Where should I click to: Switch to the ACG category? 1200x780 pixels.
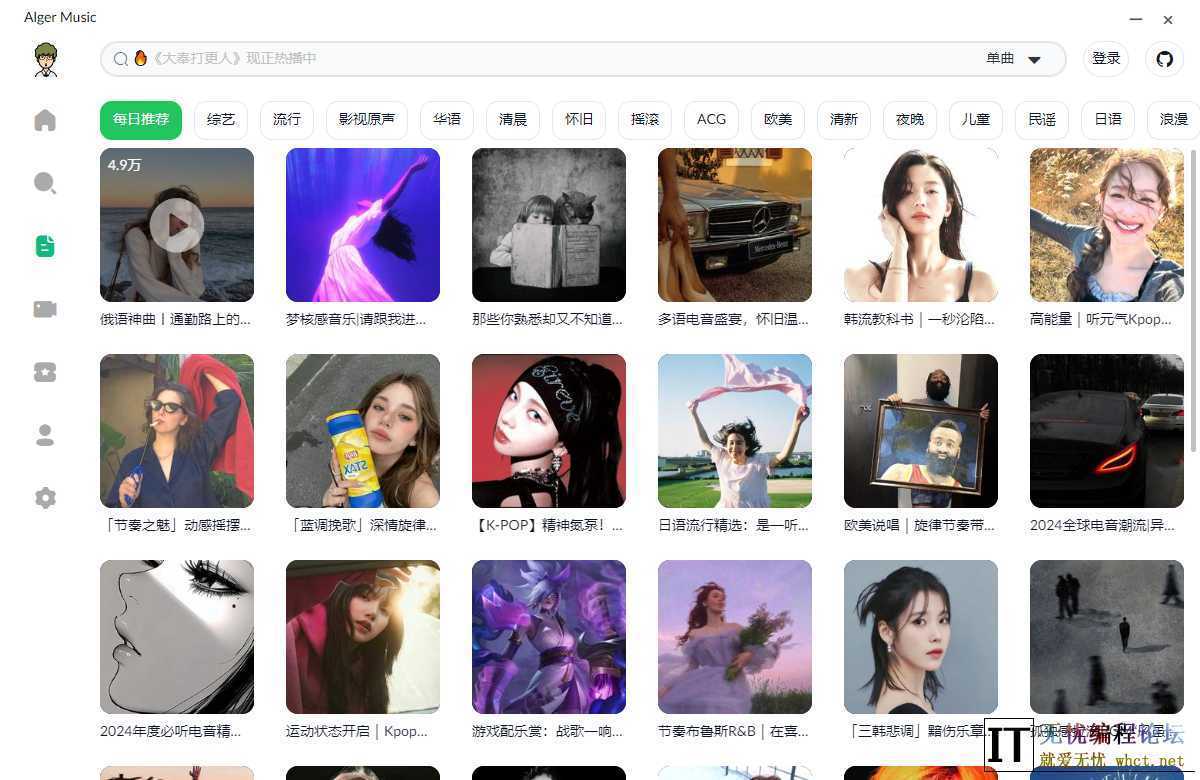pyautogui.click(x=711, y=119)
